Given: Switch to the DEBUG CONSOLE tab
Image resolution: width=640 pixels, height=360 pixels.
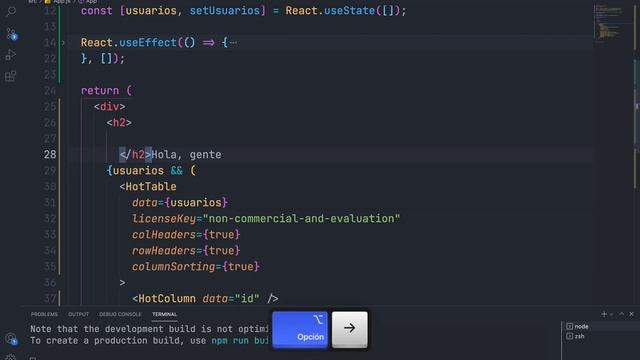Looking at the screenshot, I should click(x=120, y=314).
